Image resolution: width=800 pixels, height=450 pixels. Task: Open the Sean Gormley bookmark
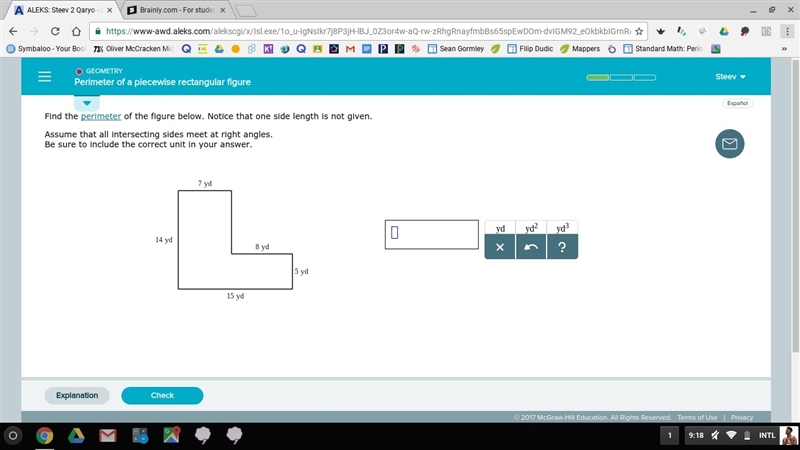click(x=456, y=49)
